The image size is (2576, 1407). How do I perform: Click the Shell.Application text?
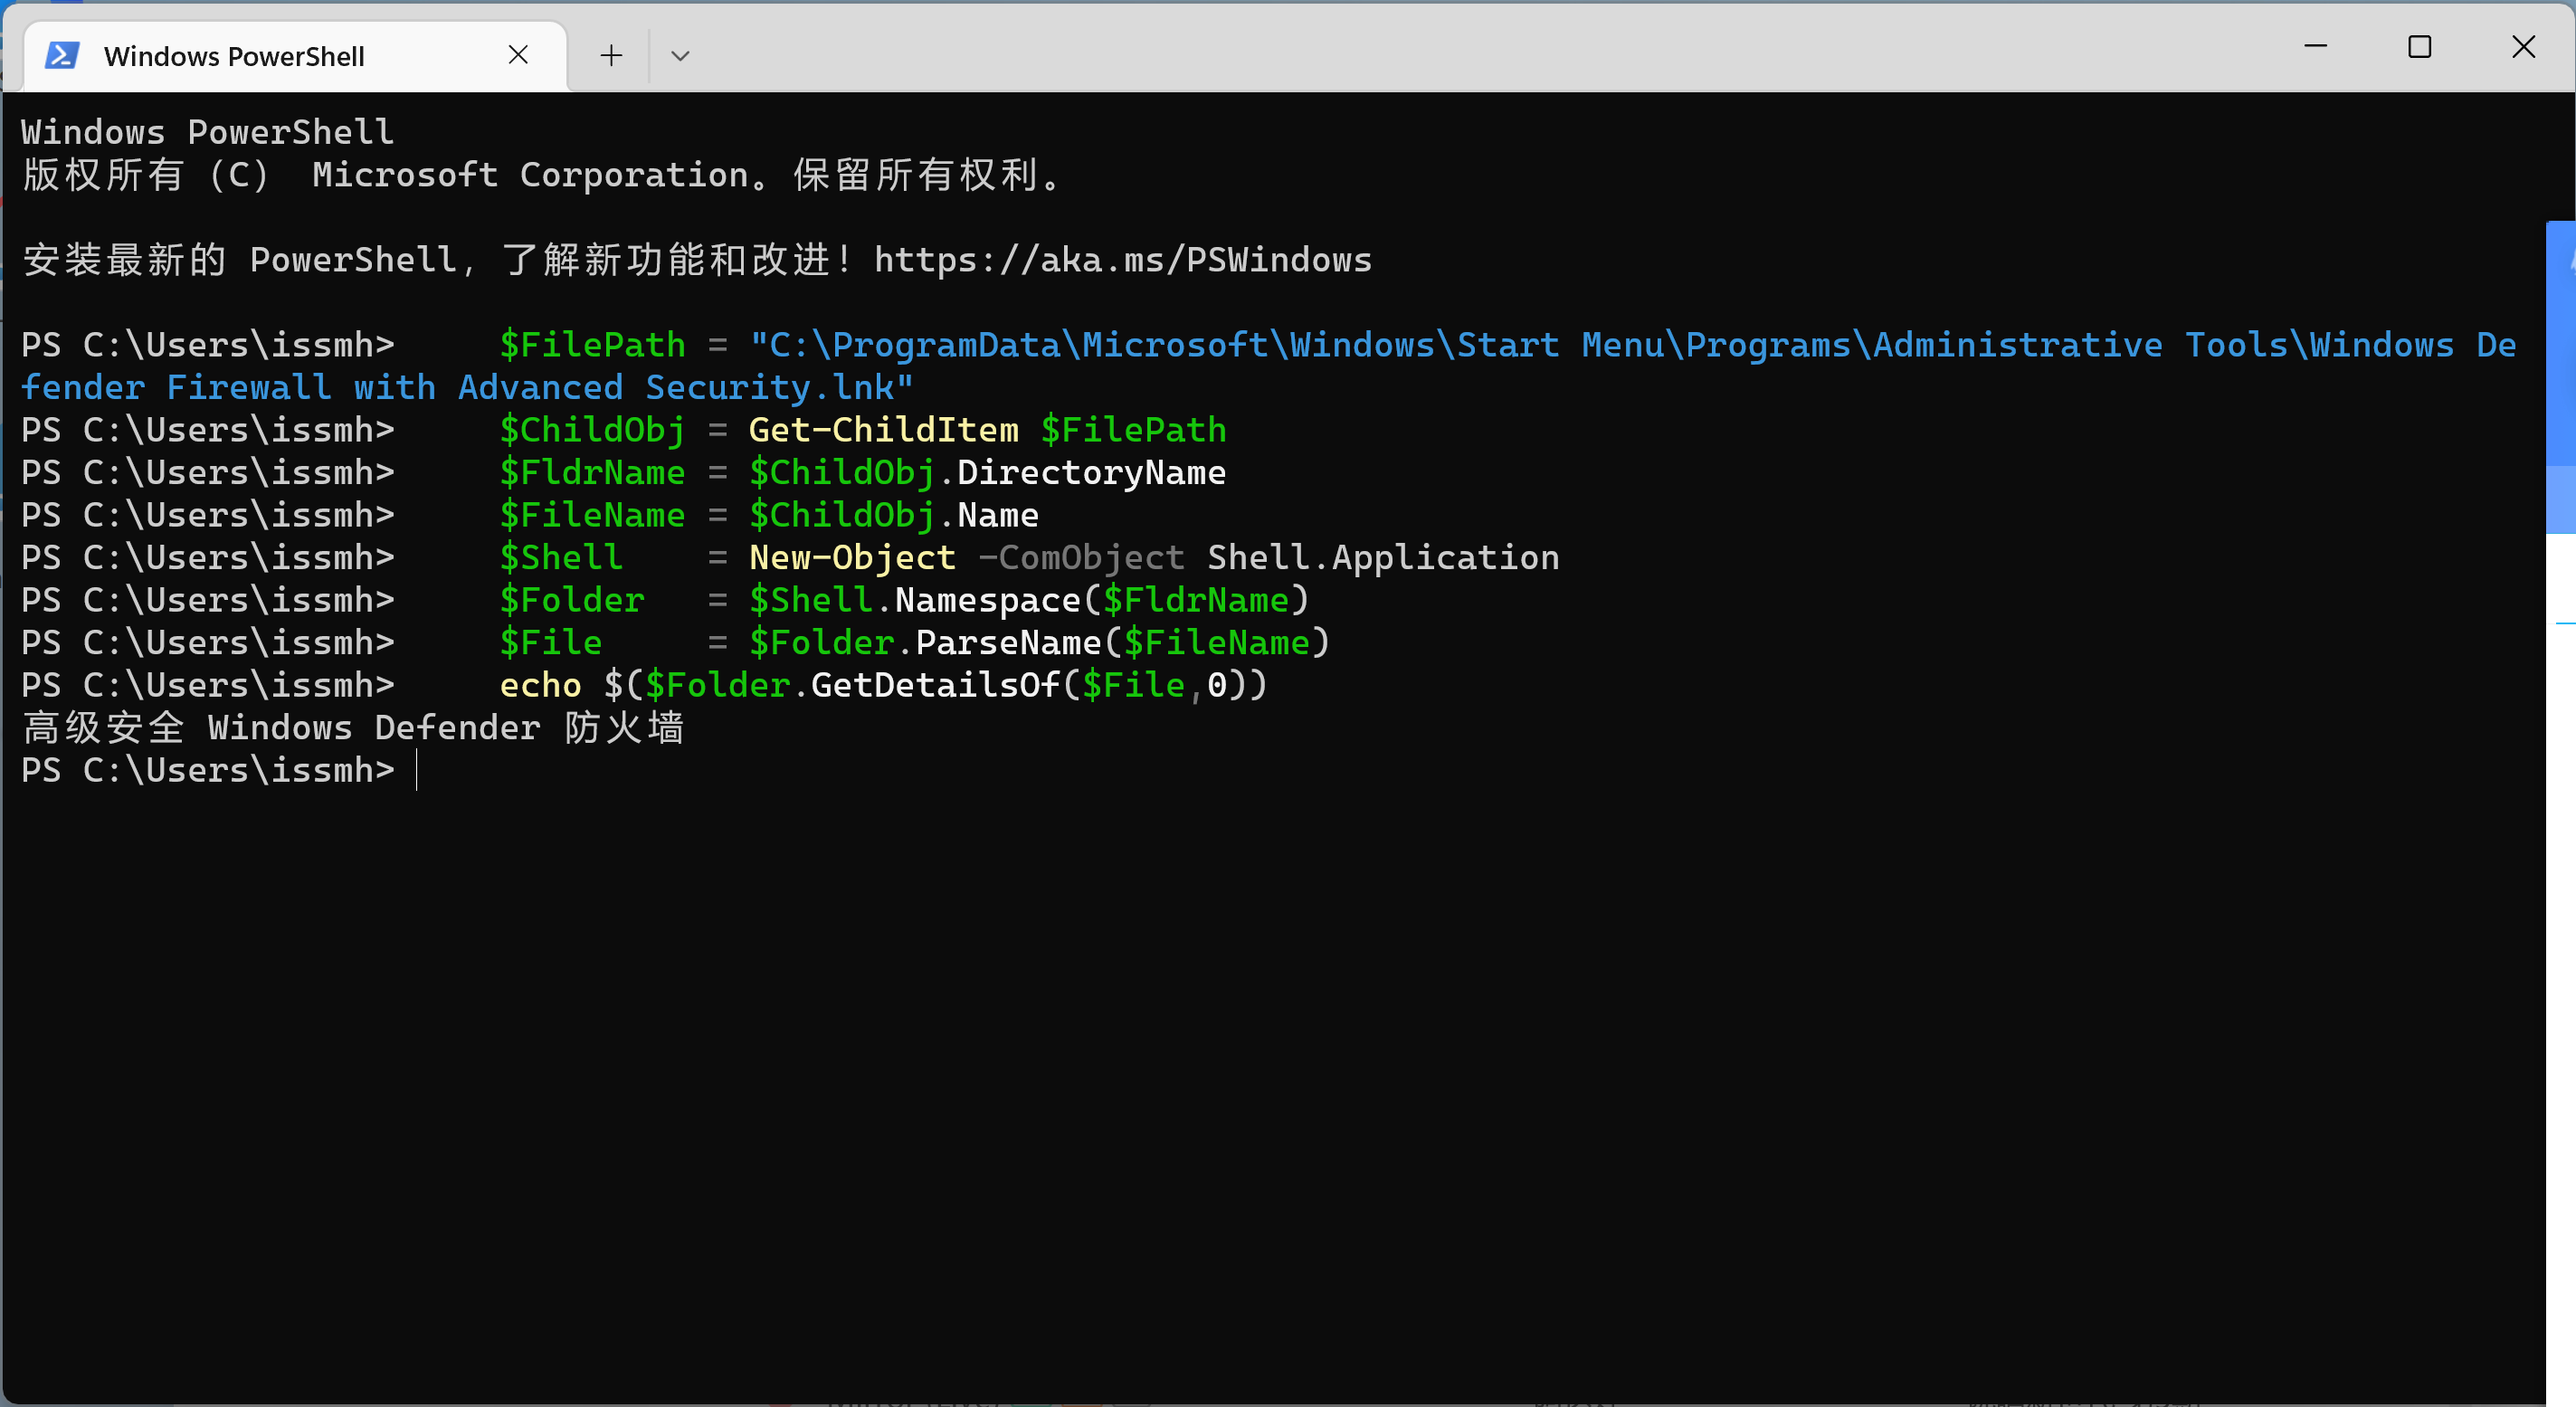1382,557
